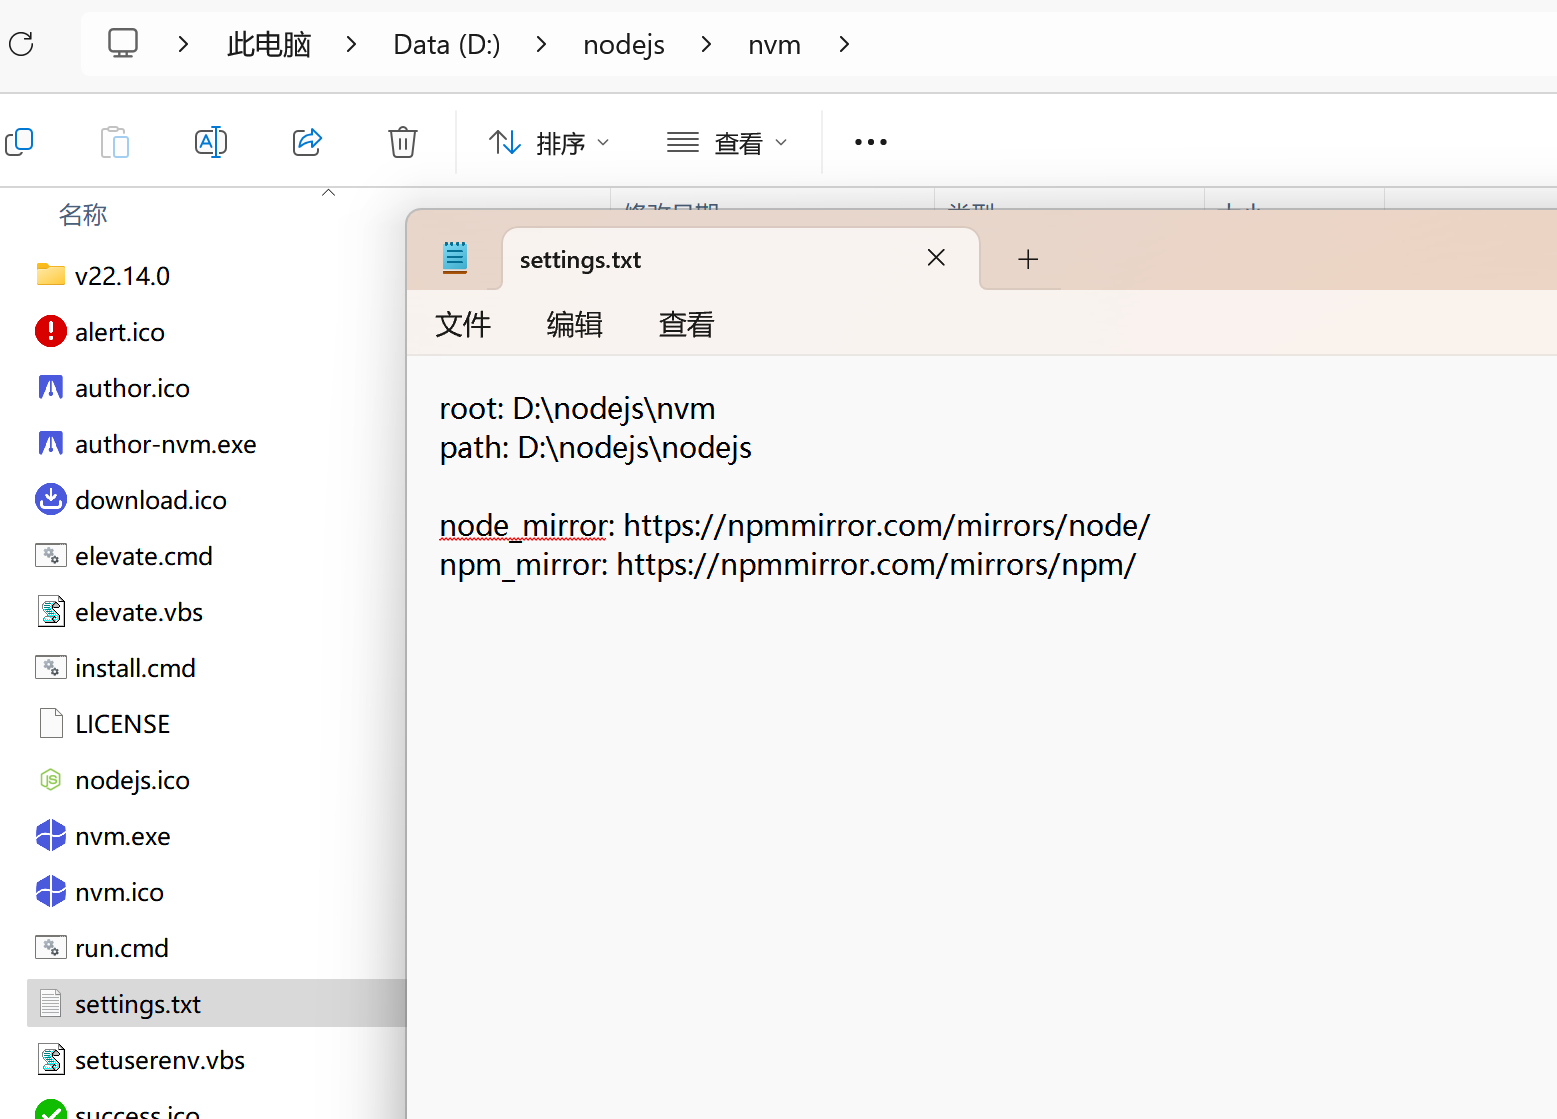Open the 查看 view dropdown in Explorer
This screenshot has height=1119, width=1557.
[x=727, y=143]
